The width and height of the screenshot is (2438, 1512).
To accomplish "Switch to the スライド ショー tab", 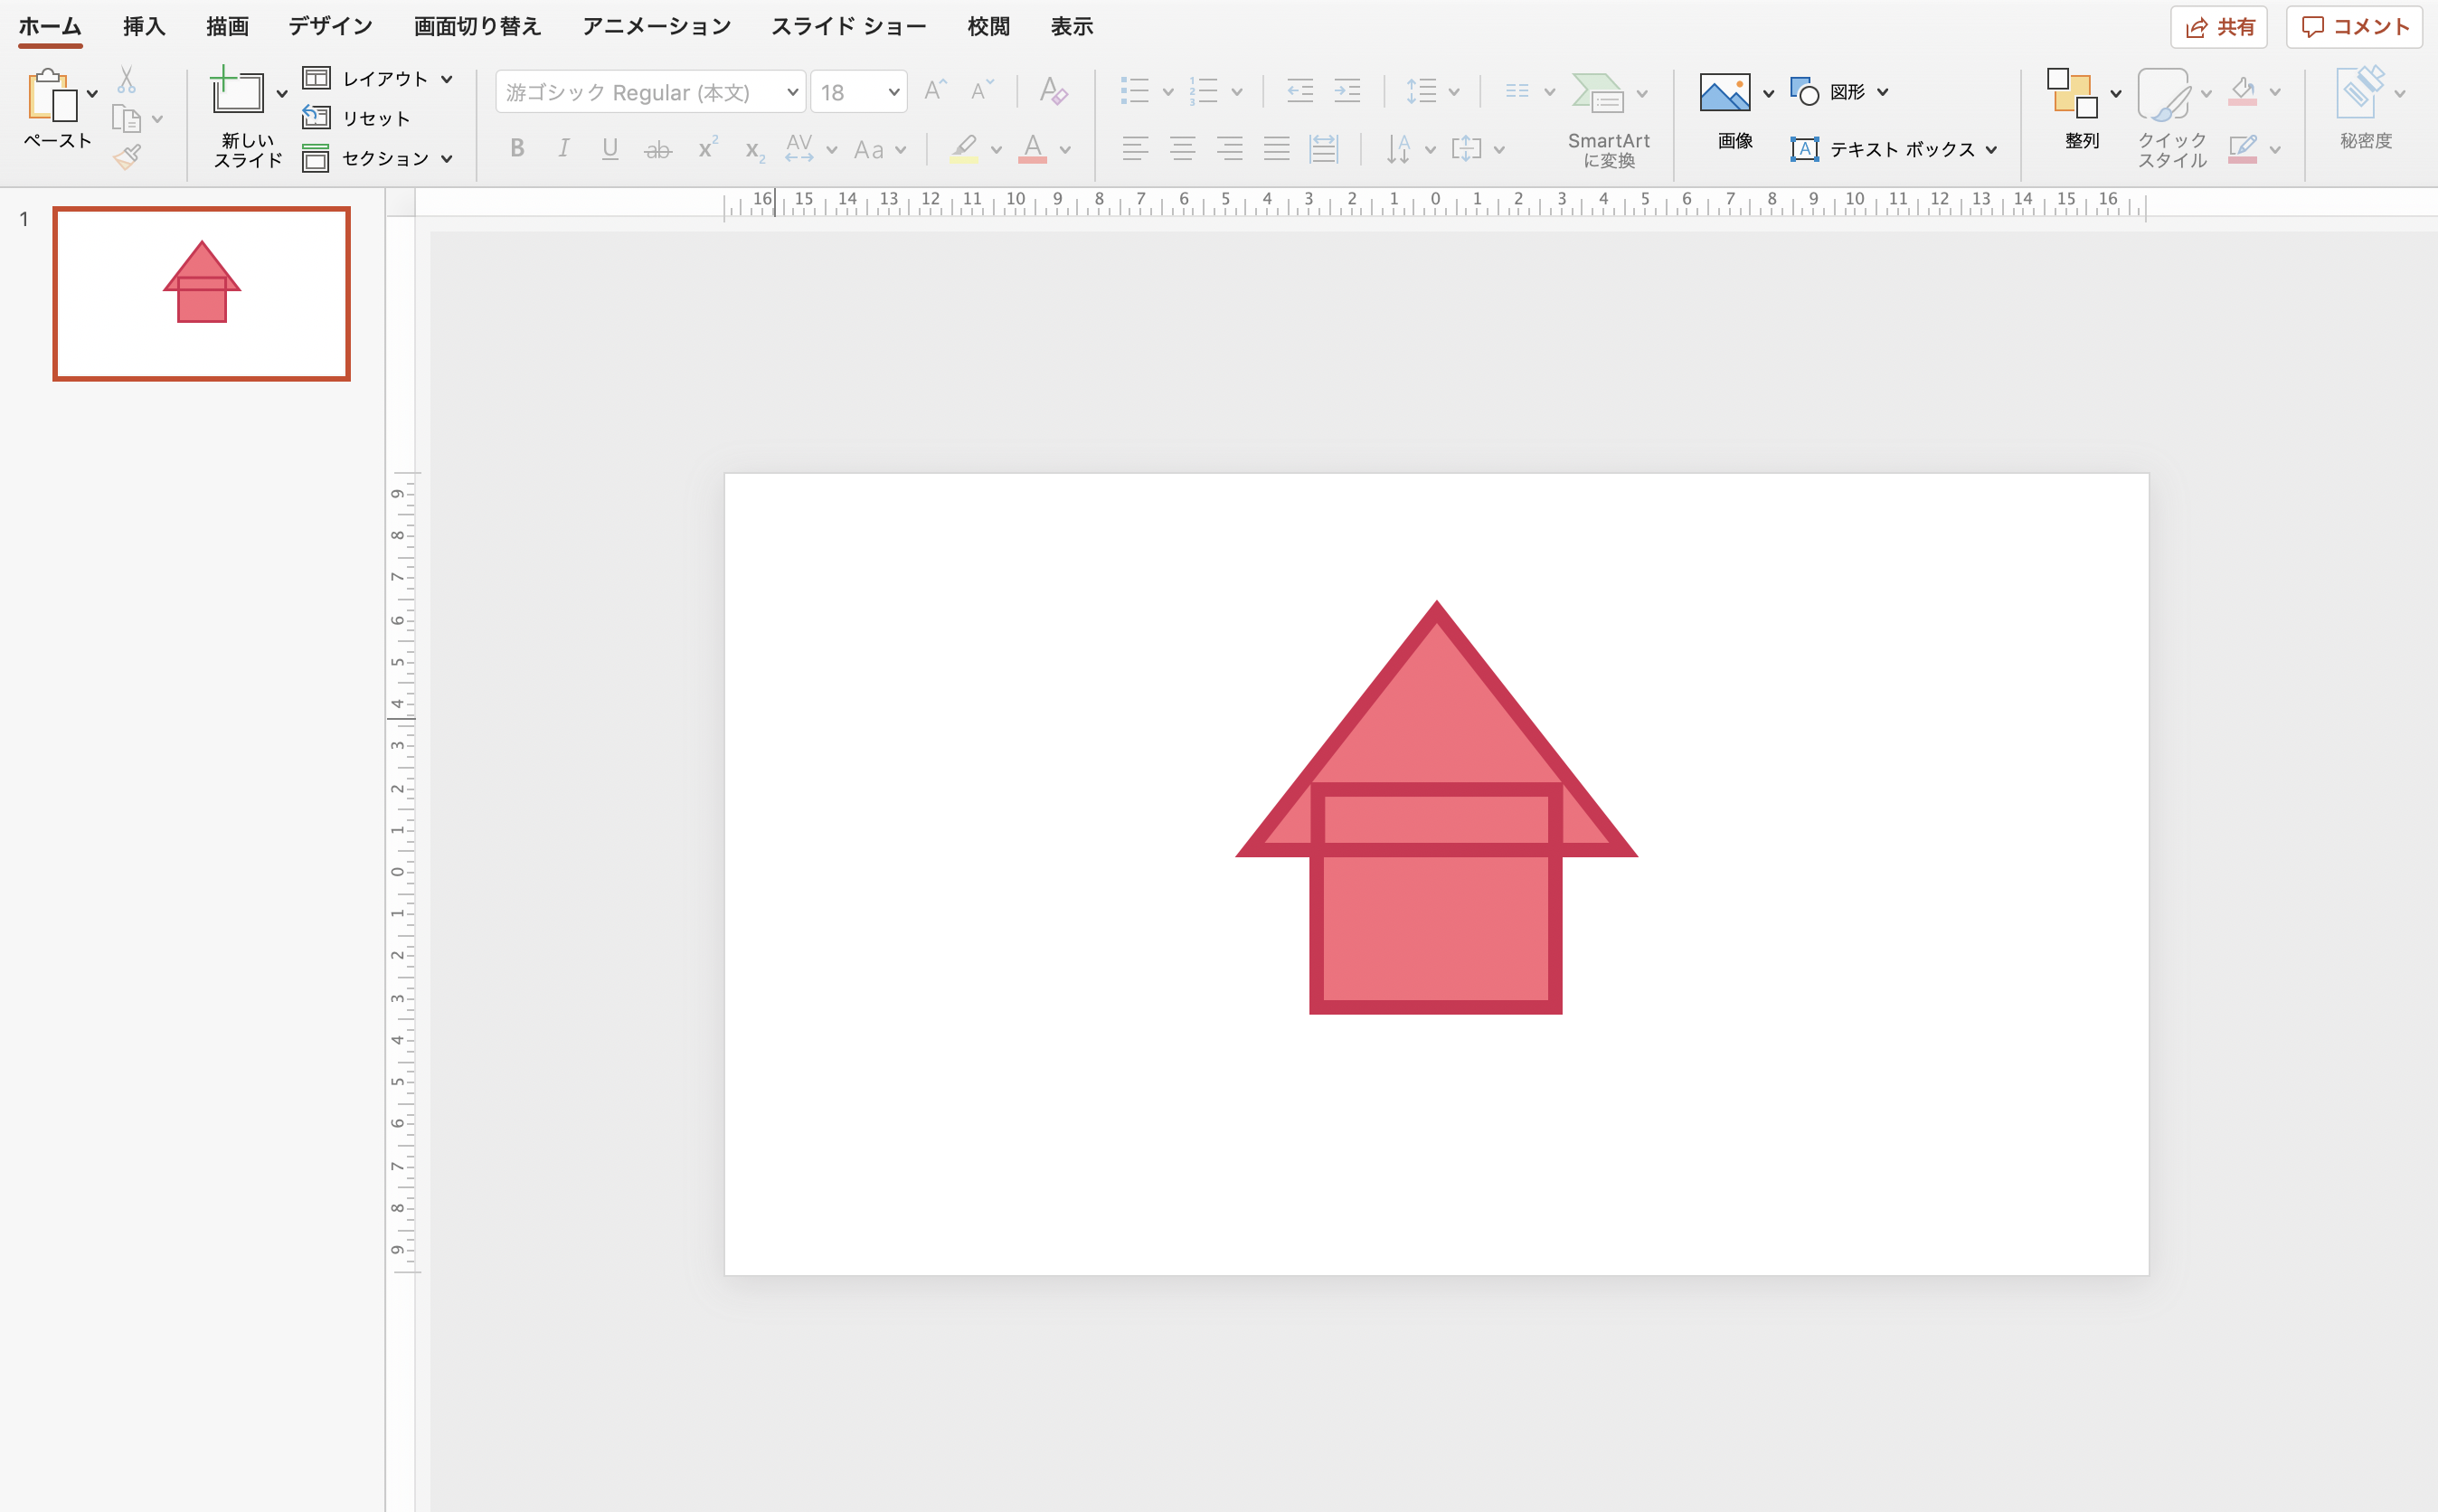I will click(x=848, y=26).
